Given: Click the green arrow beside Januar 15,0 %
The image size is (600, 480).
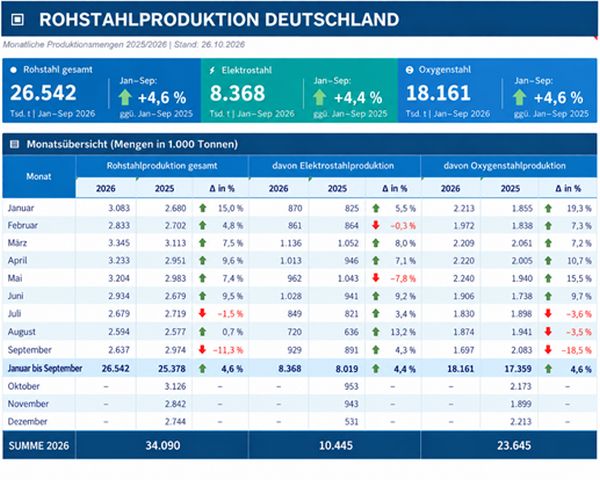Looking at the screenshot, I should click(x=203, y=208).
